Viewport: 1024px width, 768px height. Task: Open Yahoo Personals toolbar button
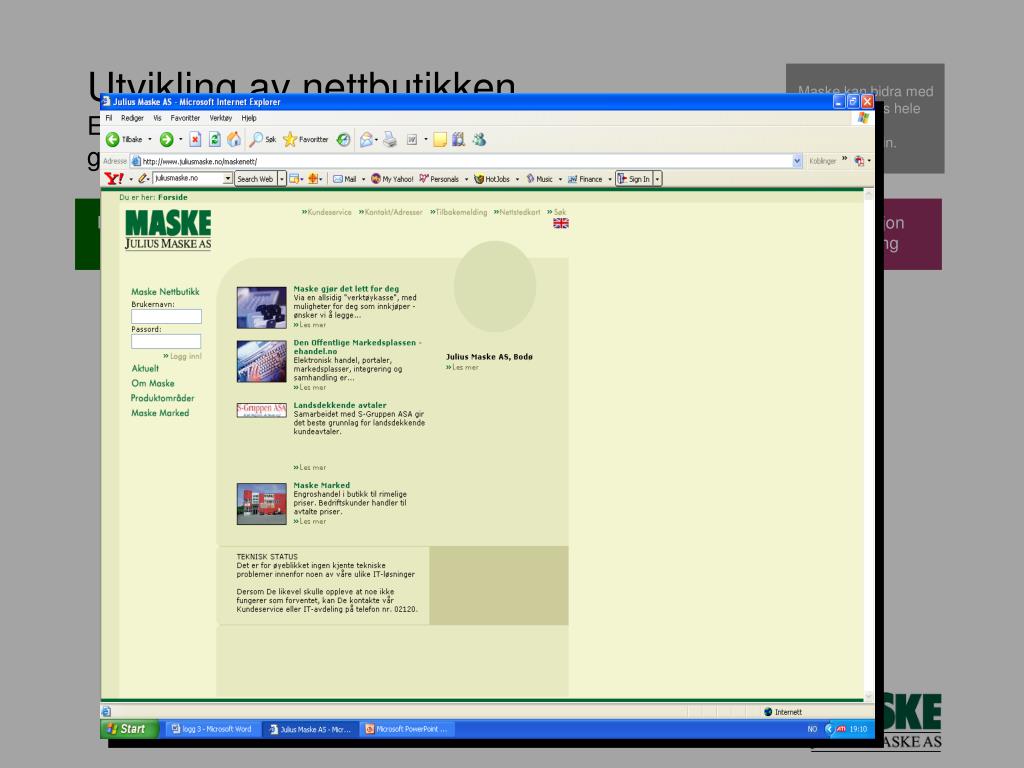439,179
